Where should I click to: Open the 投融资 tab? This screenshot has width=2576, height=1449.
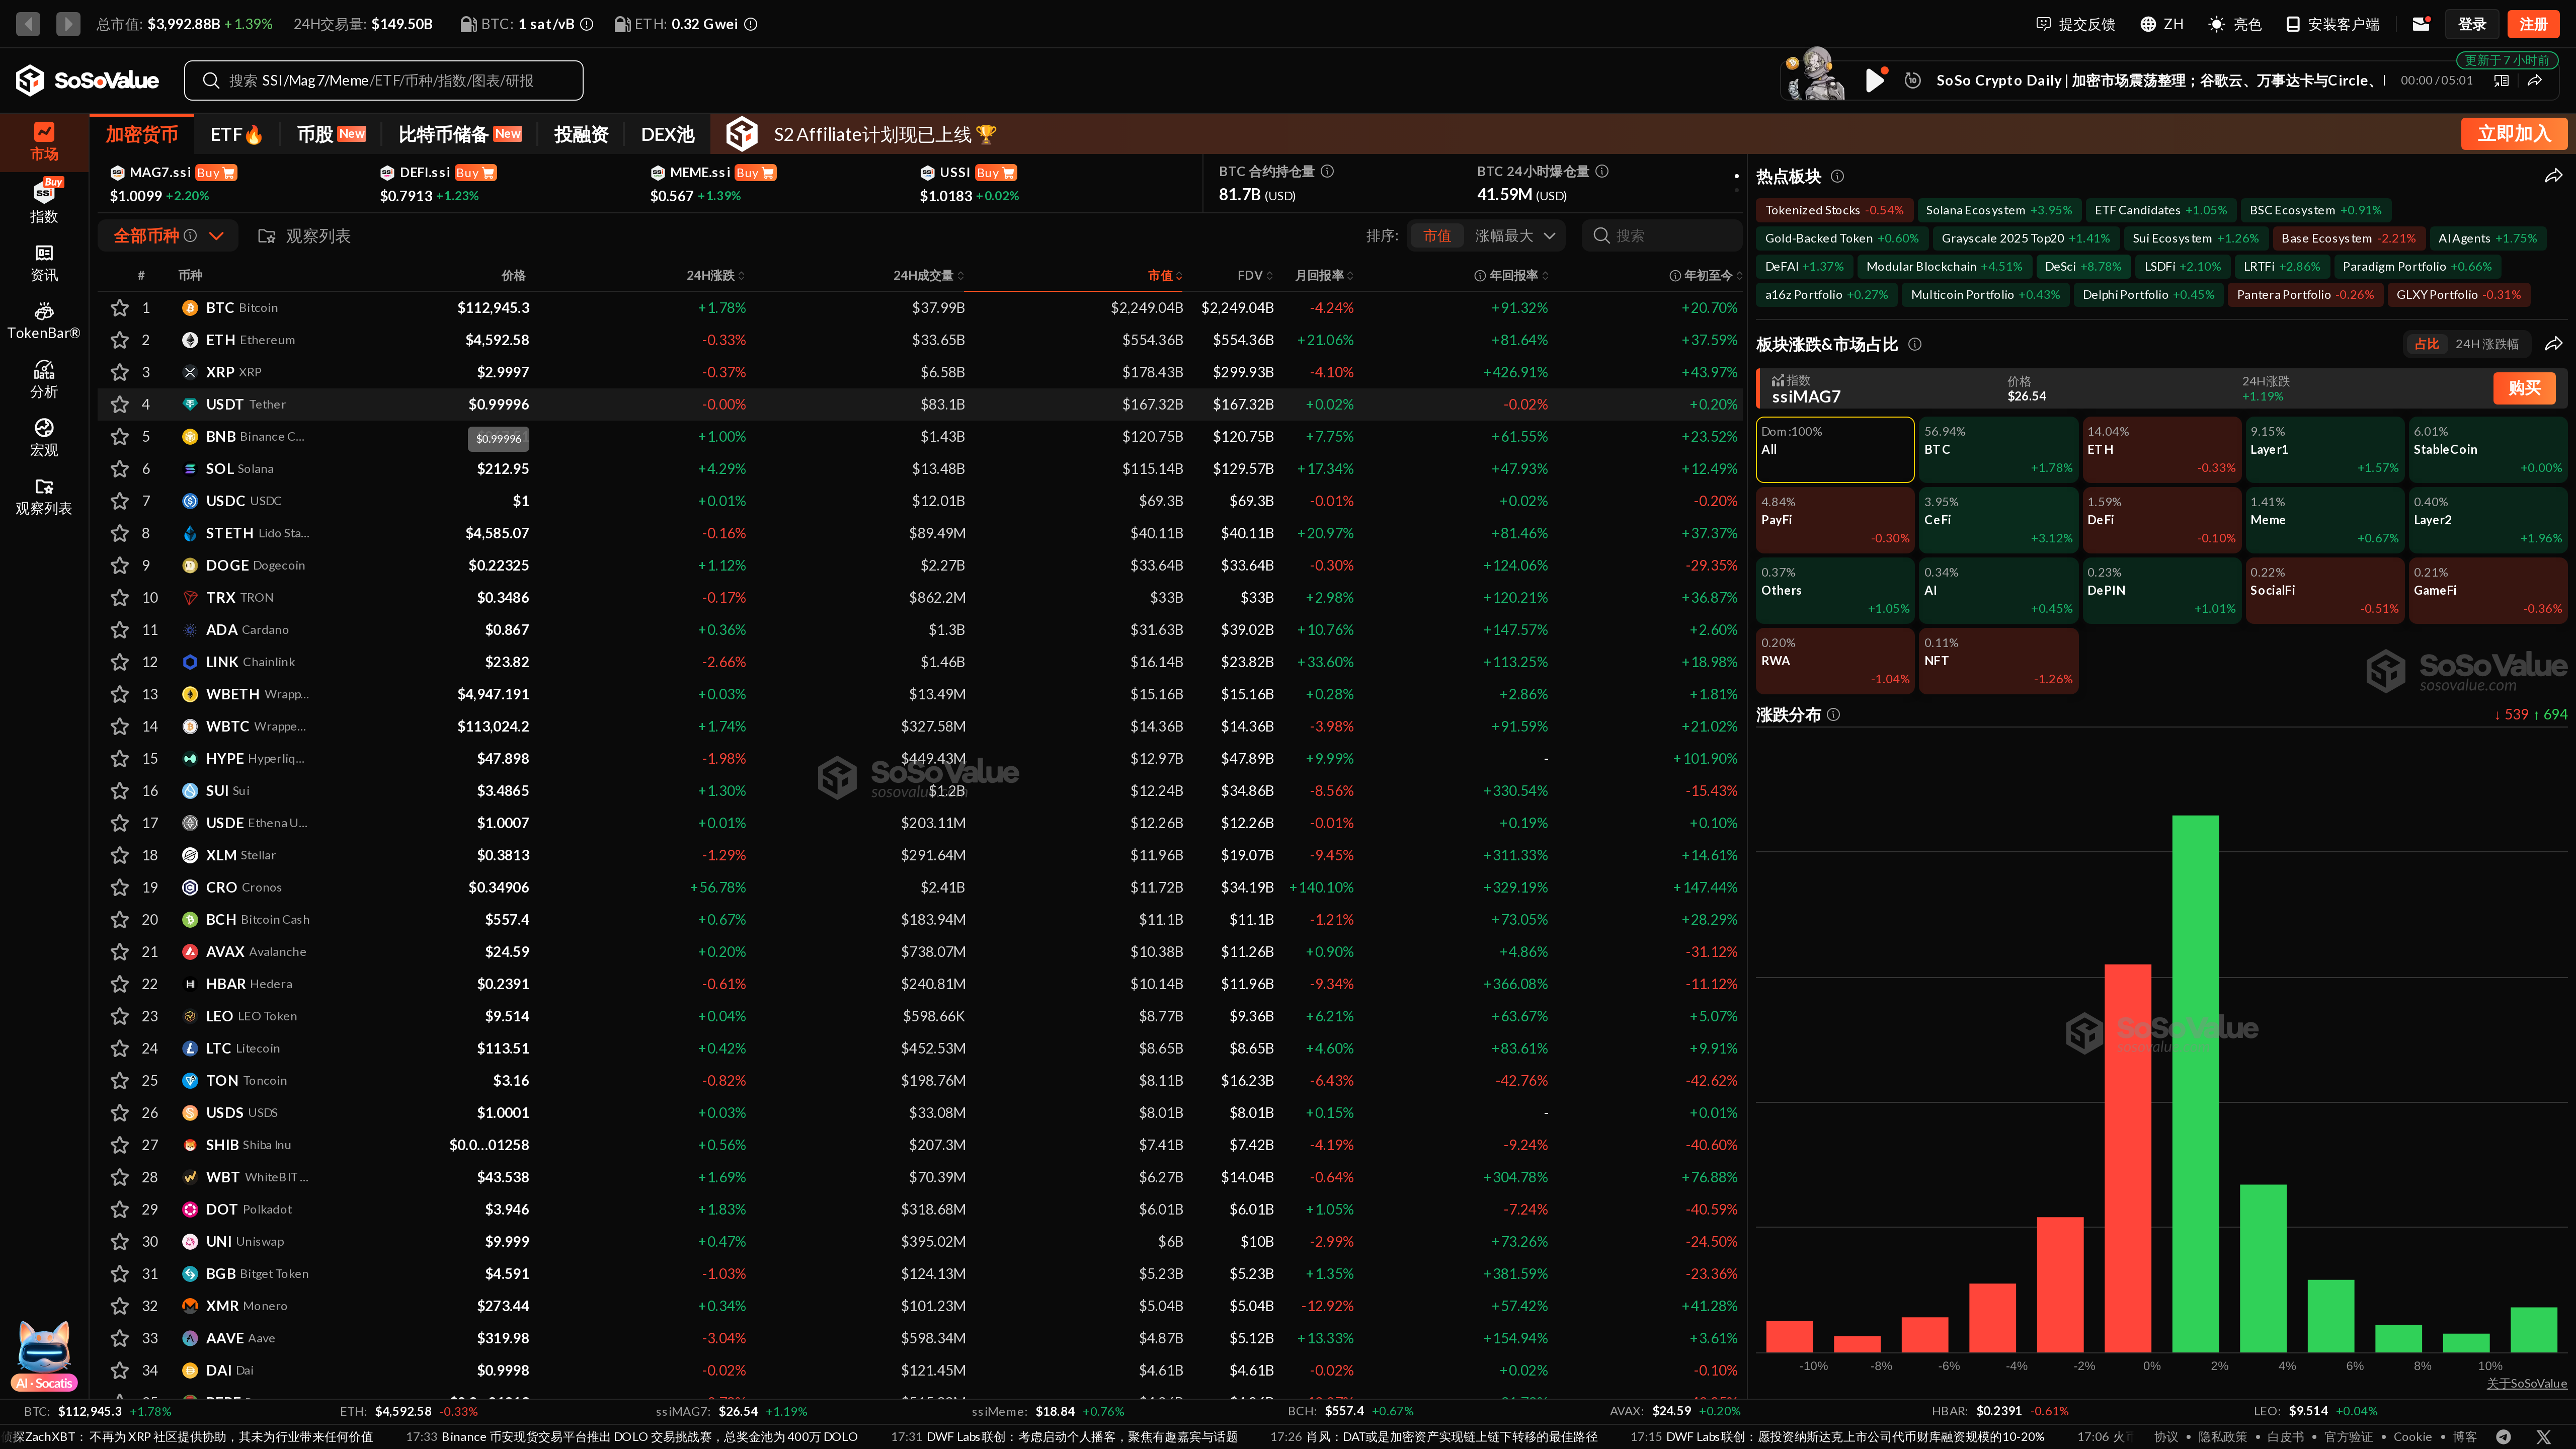581,134
